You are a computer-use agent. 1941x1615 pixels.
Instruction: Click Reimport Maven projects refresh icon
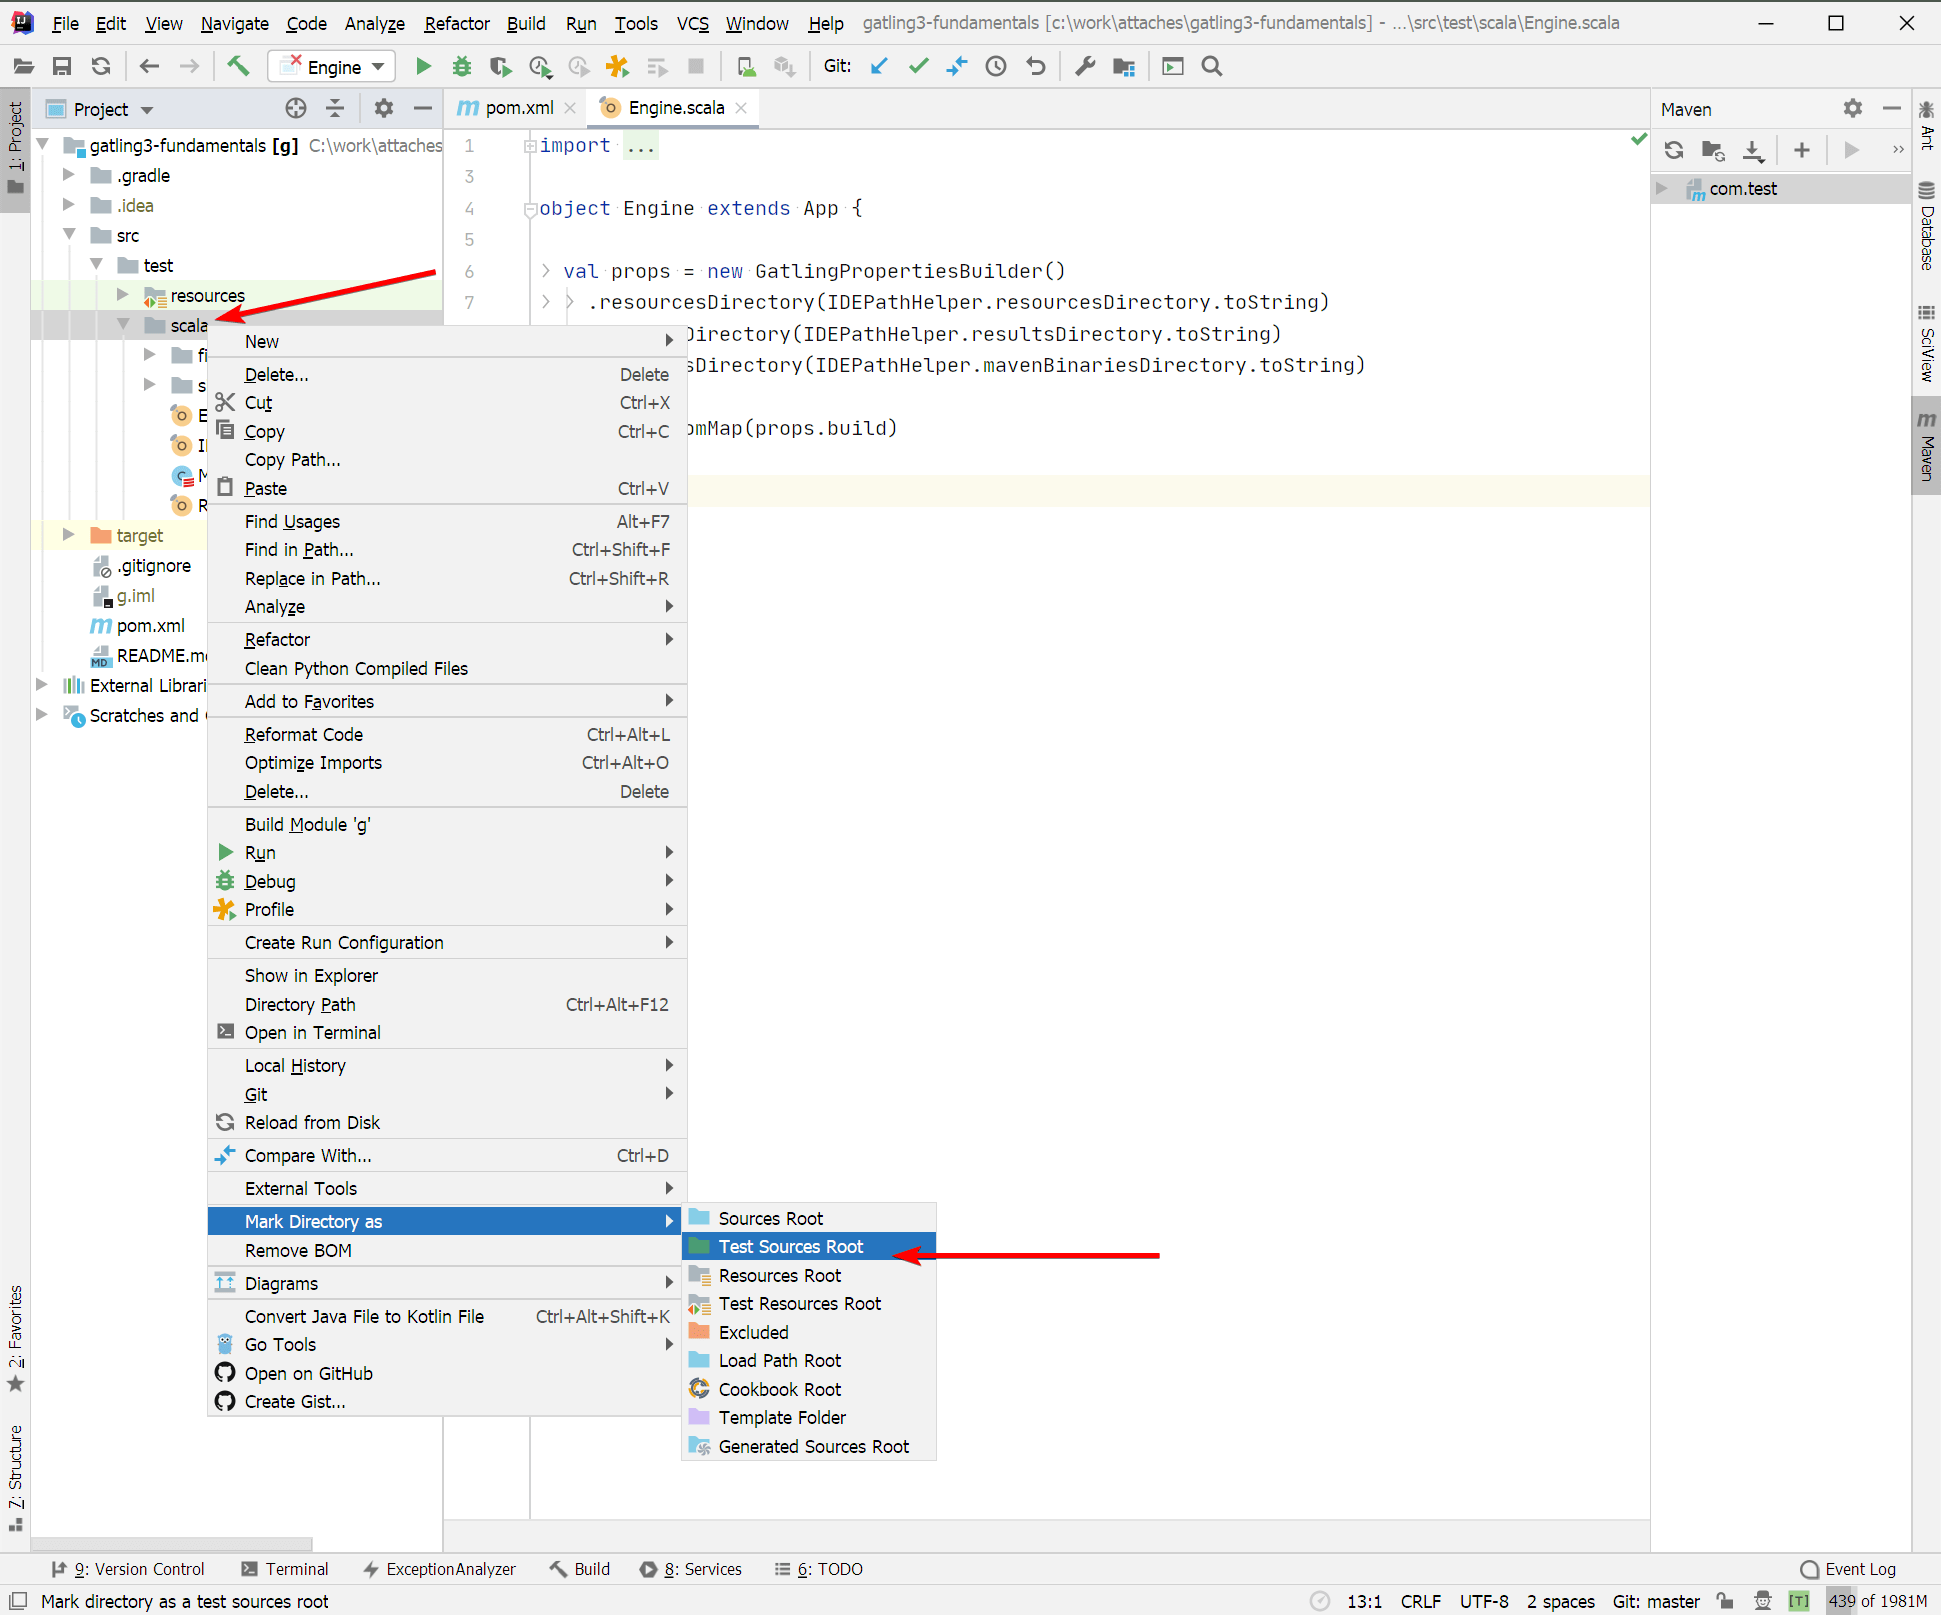[1674, 150]
